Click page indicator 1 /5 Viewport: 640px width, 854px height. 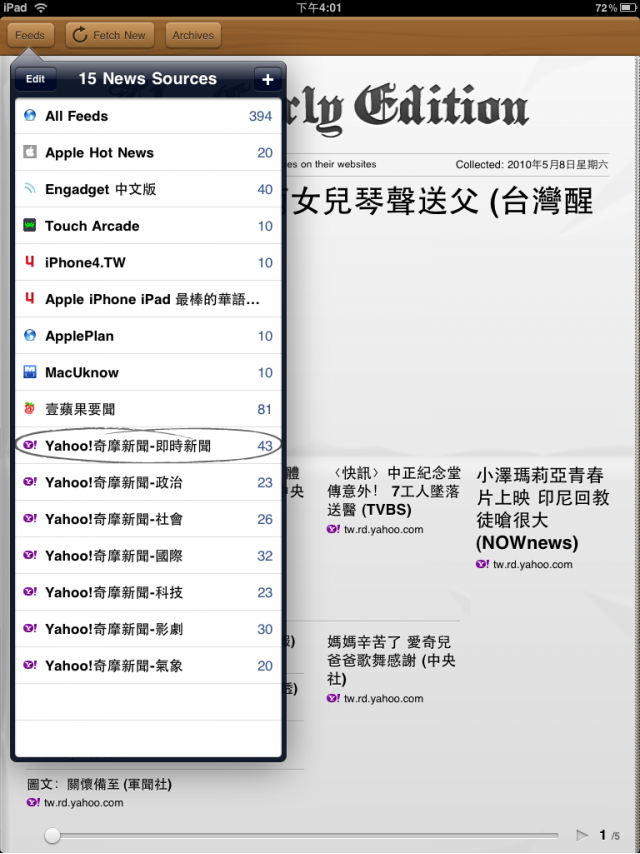pyautogui.click(x=609, y=835)
